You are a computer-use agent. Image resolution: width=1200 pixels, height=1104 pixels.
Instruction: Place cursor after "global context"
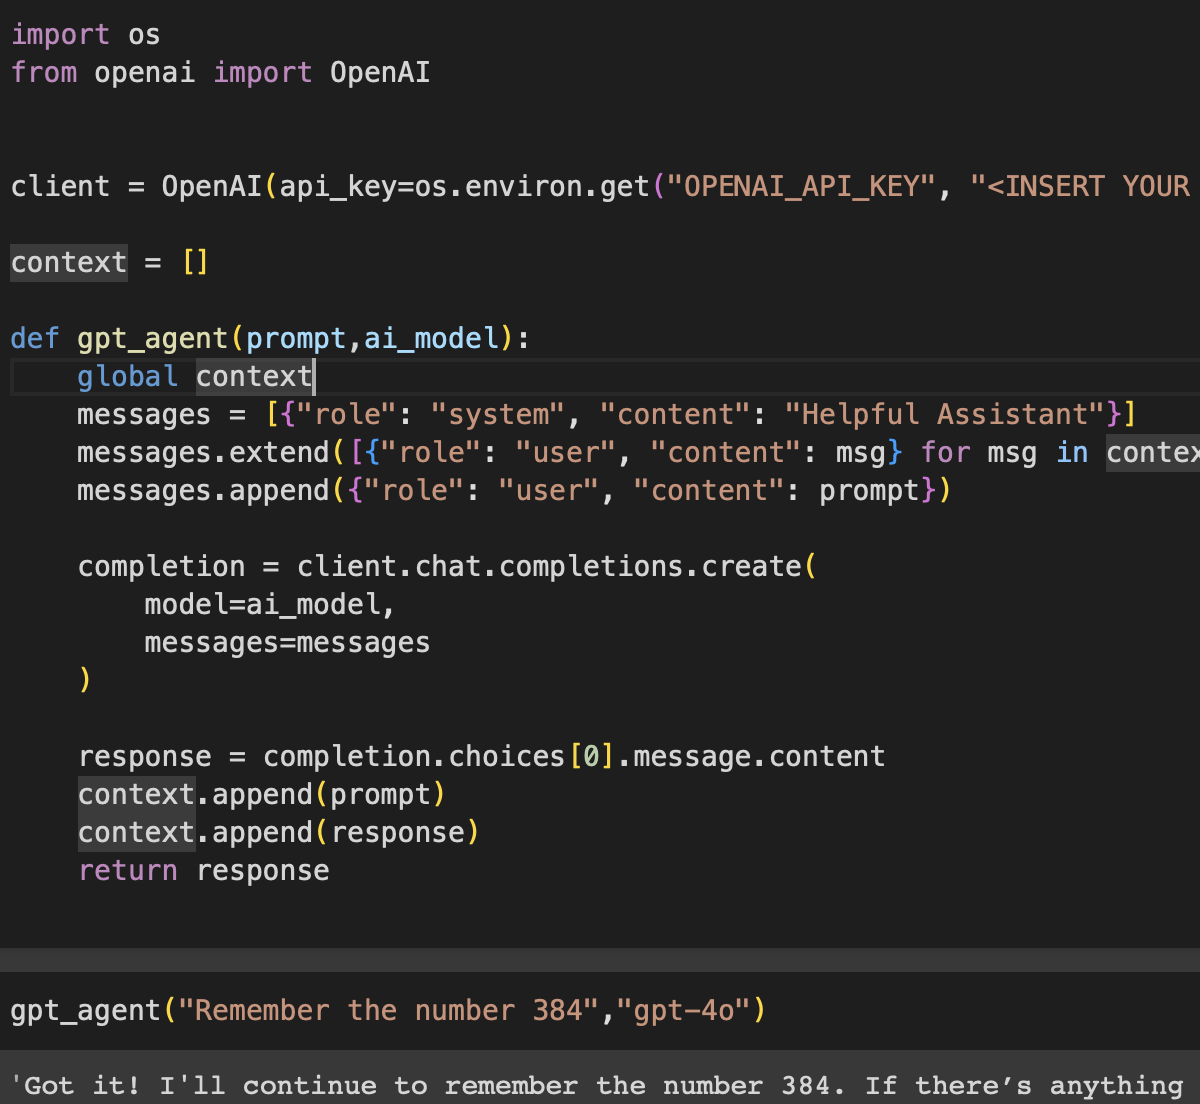pyautogui.click(x=314, y=376)
